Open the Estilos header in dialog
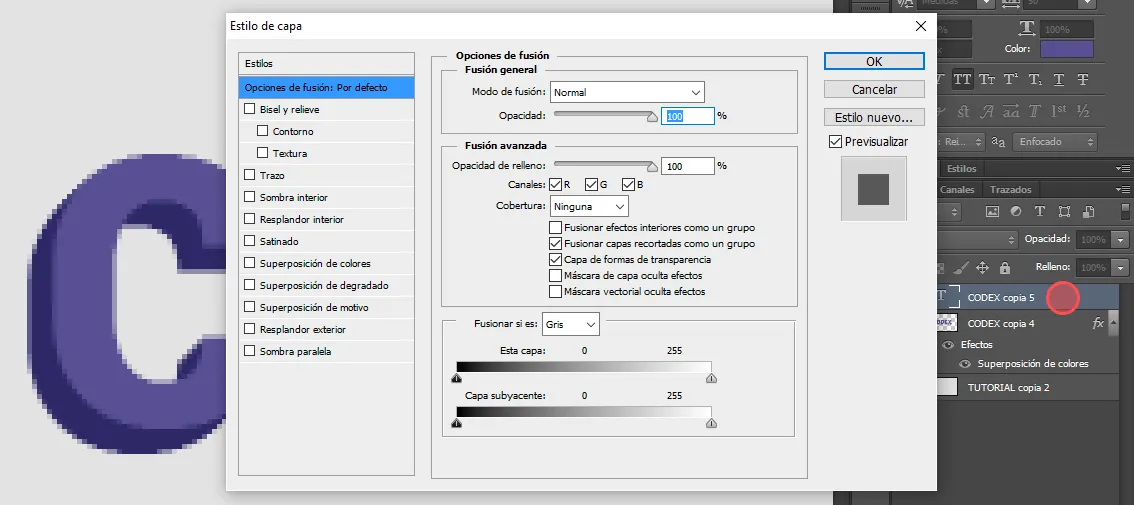This screenshot has height=505, width=1134. tap(326, 64)
